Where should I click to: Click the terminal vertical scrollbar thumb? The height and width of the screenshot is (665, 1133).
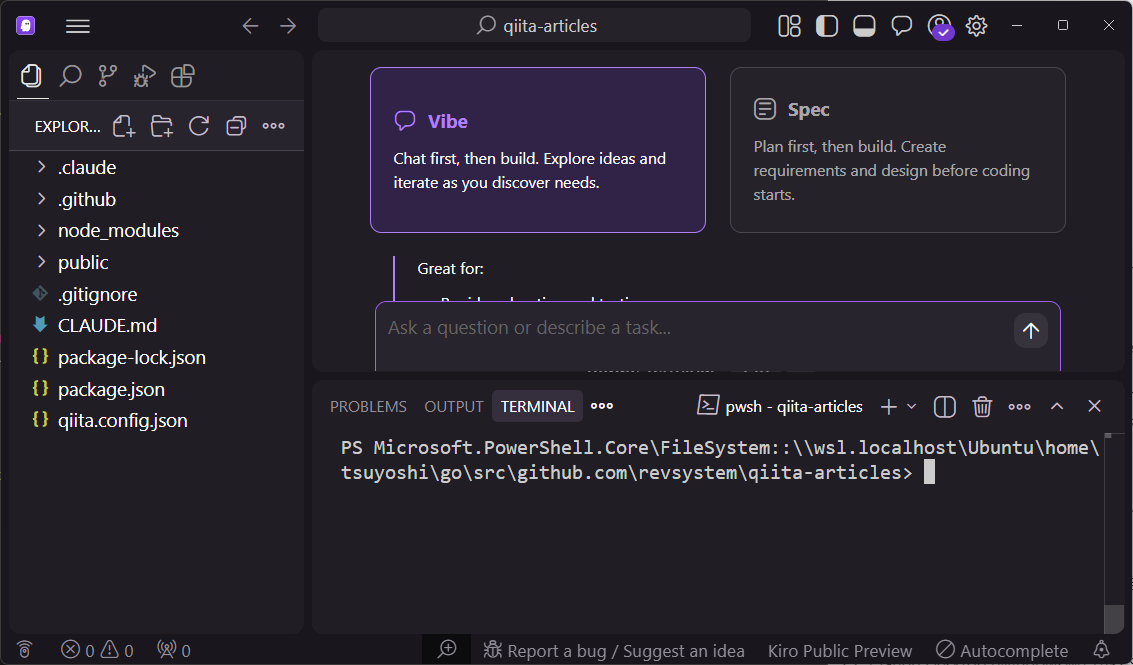(x=1112, y=618)
